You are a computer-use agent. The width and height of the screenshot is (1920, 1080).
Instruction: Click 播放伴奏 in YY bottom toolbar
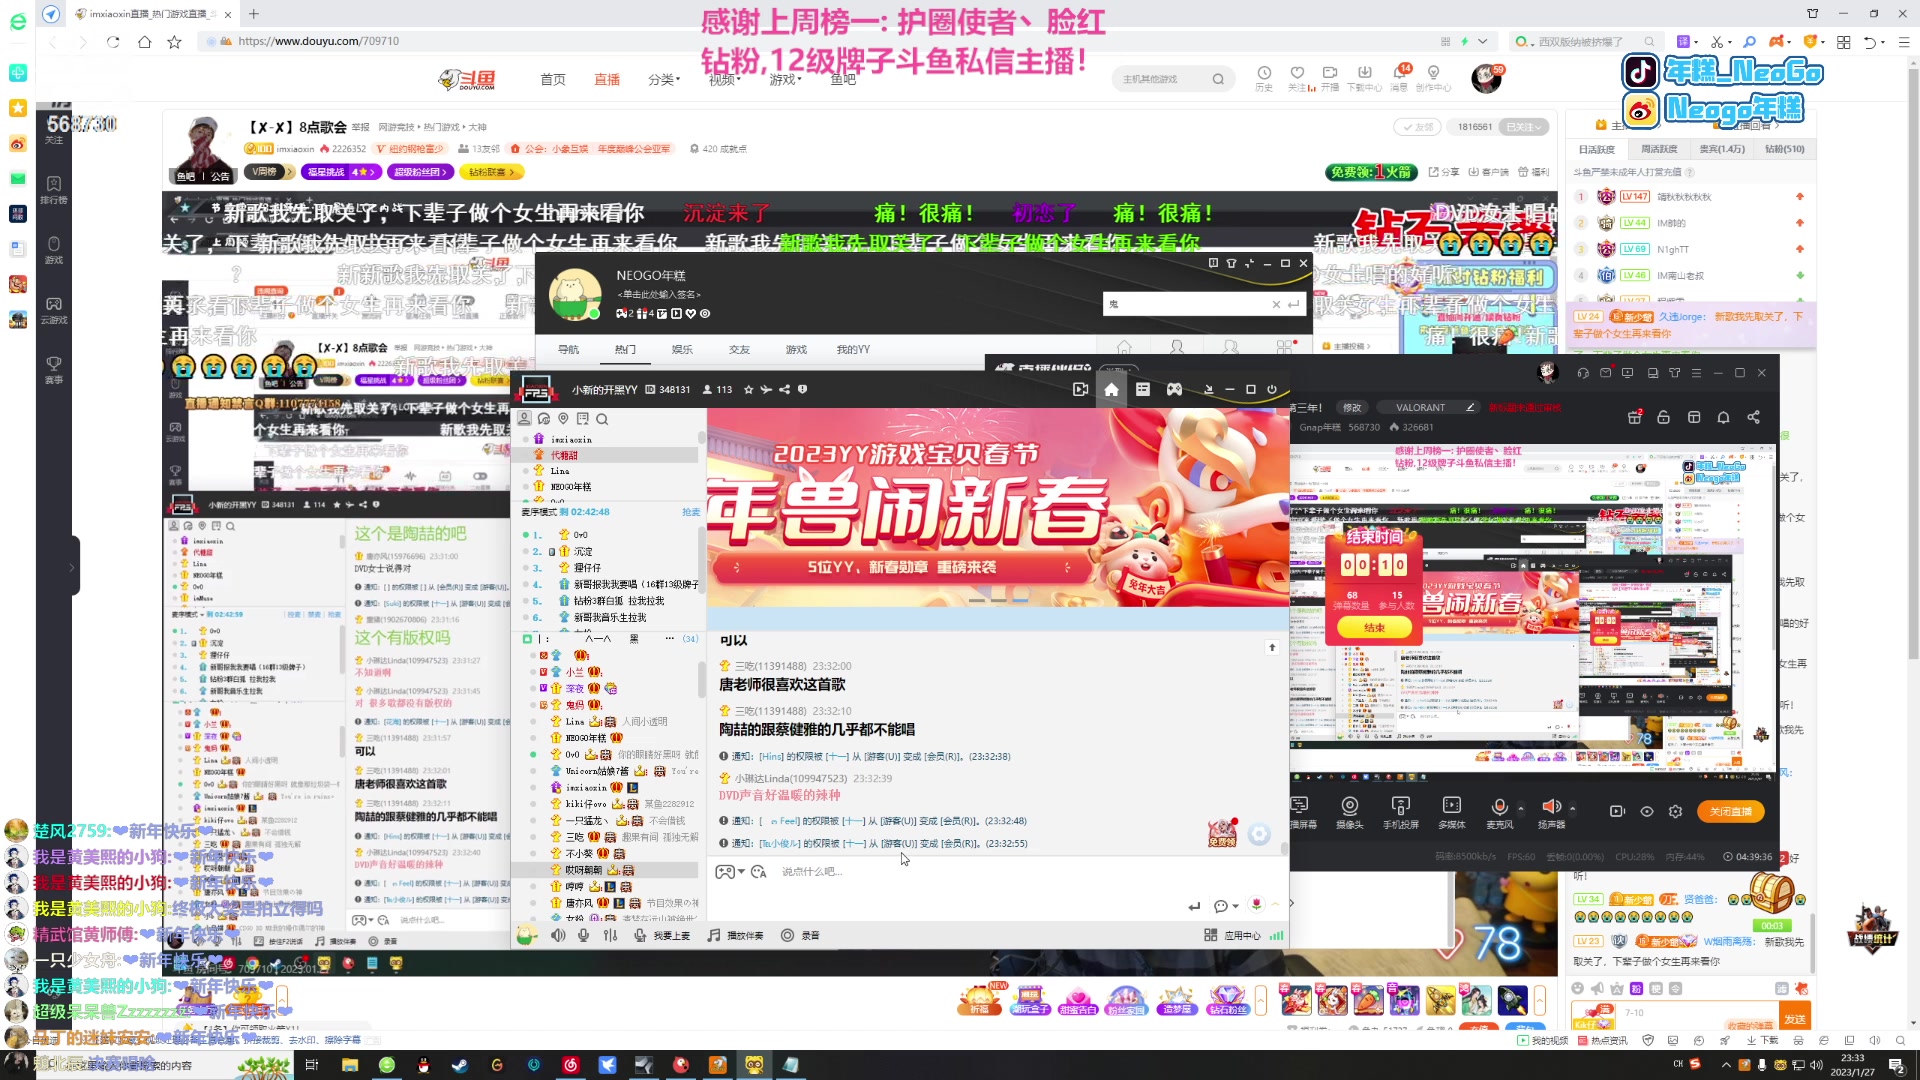[x=735, y=936]
